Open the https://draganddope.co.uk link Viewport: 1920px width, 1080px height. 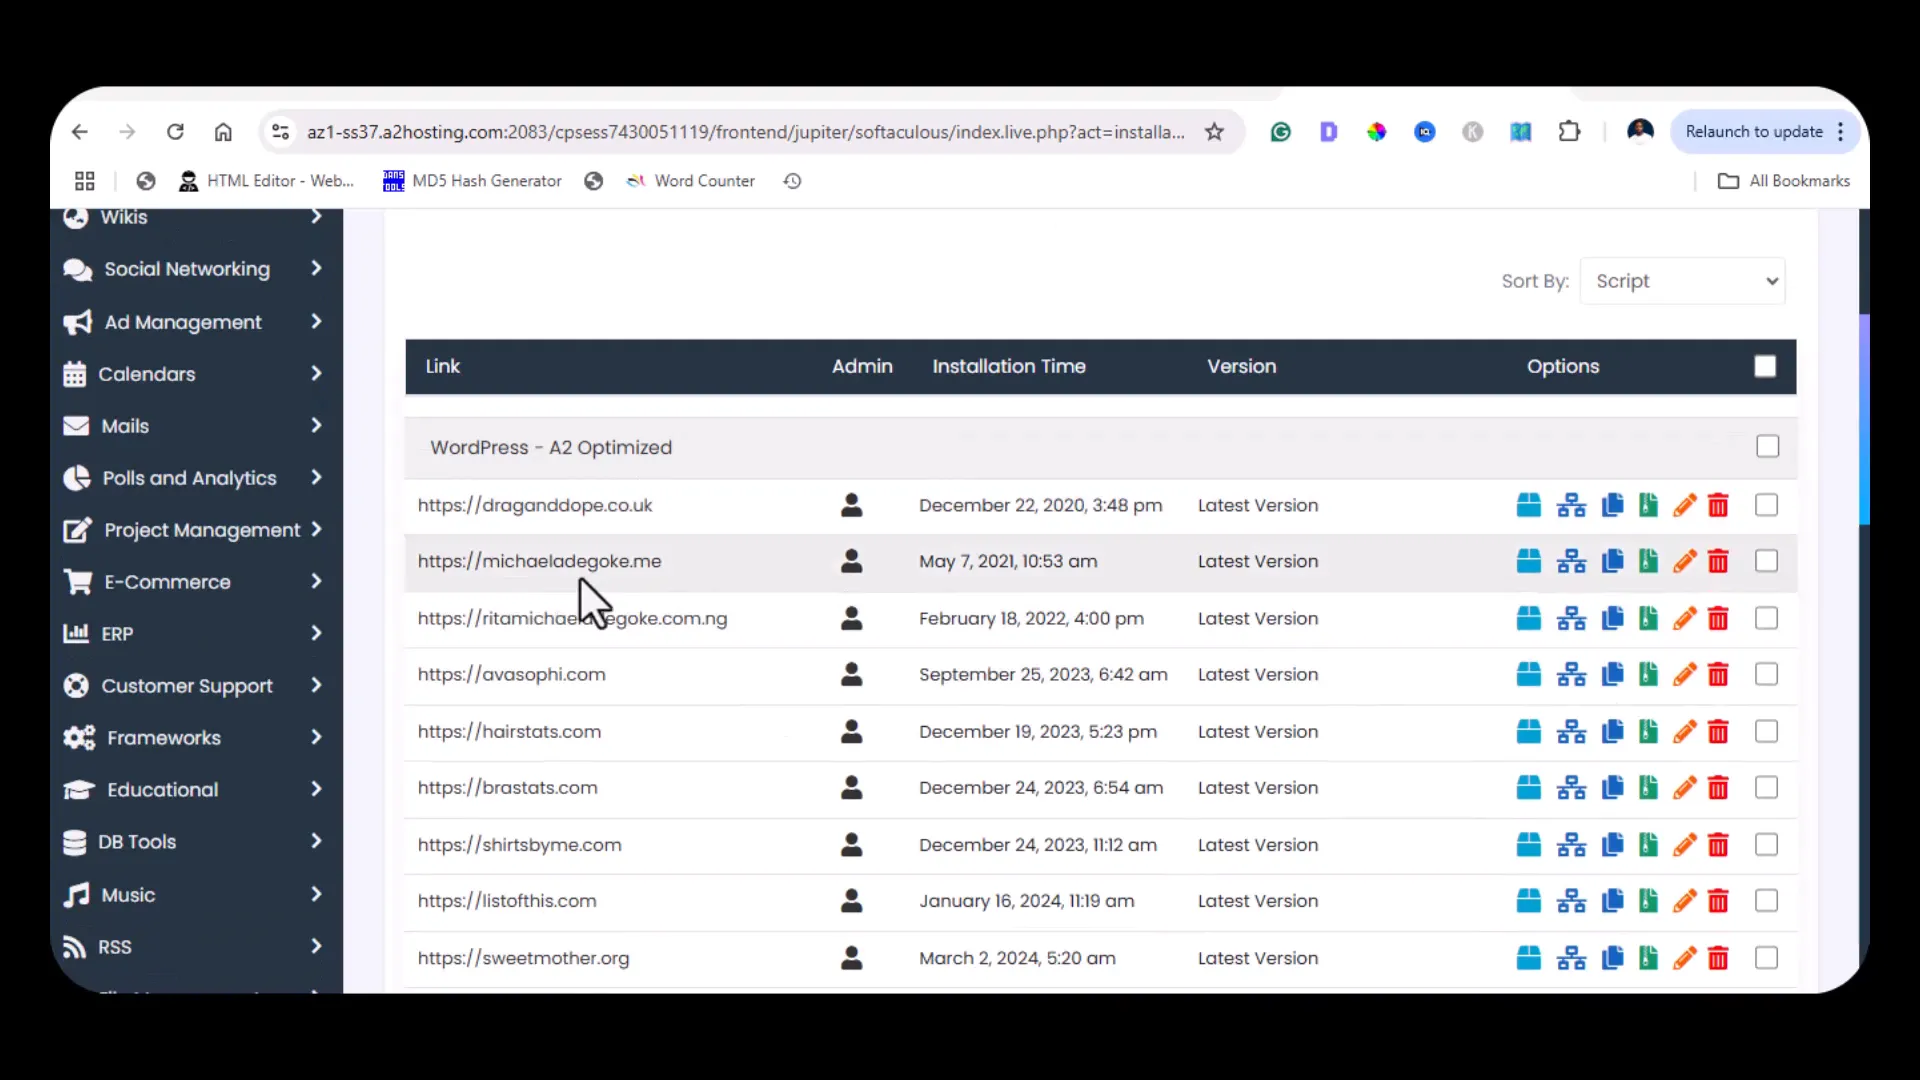(x=535, y=505)
